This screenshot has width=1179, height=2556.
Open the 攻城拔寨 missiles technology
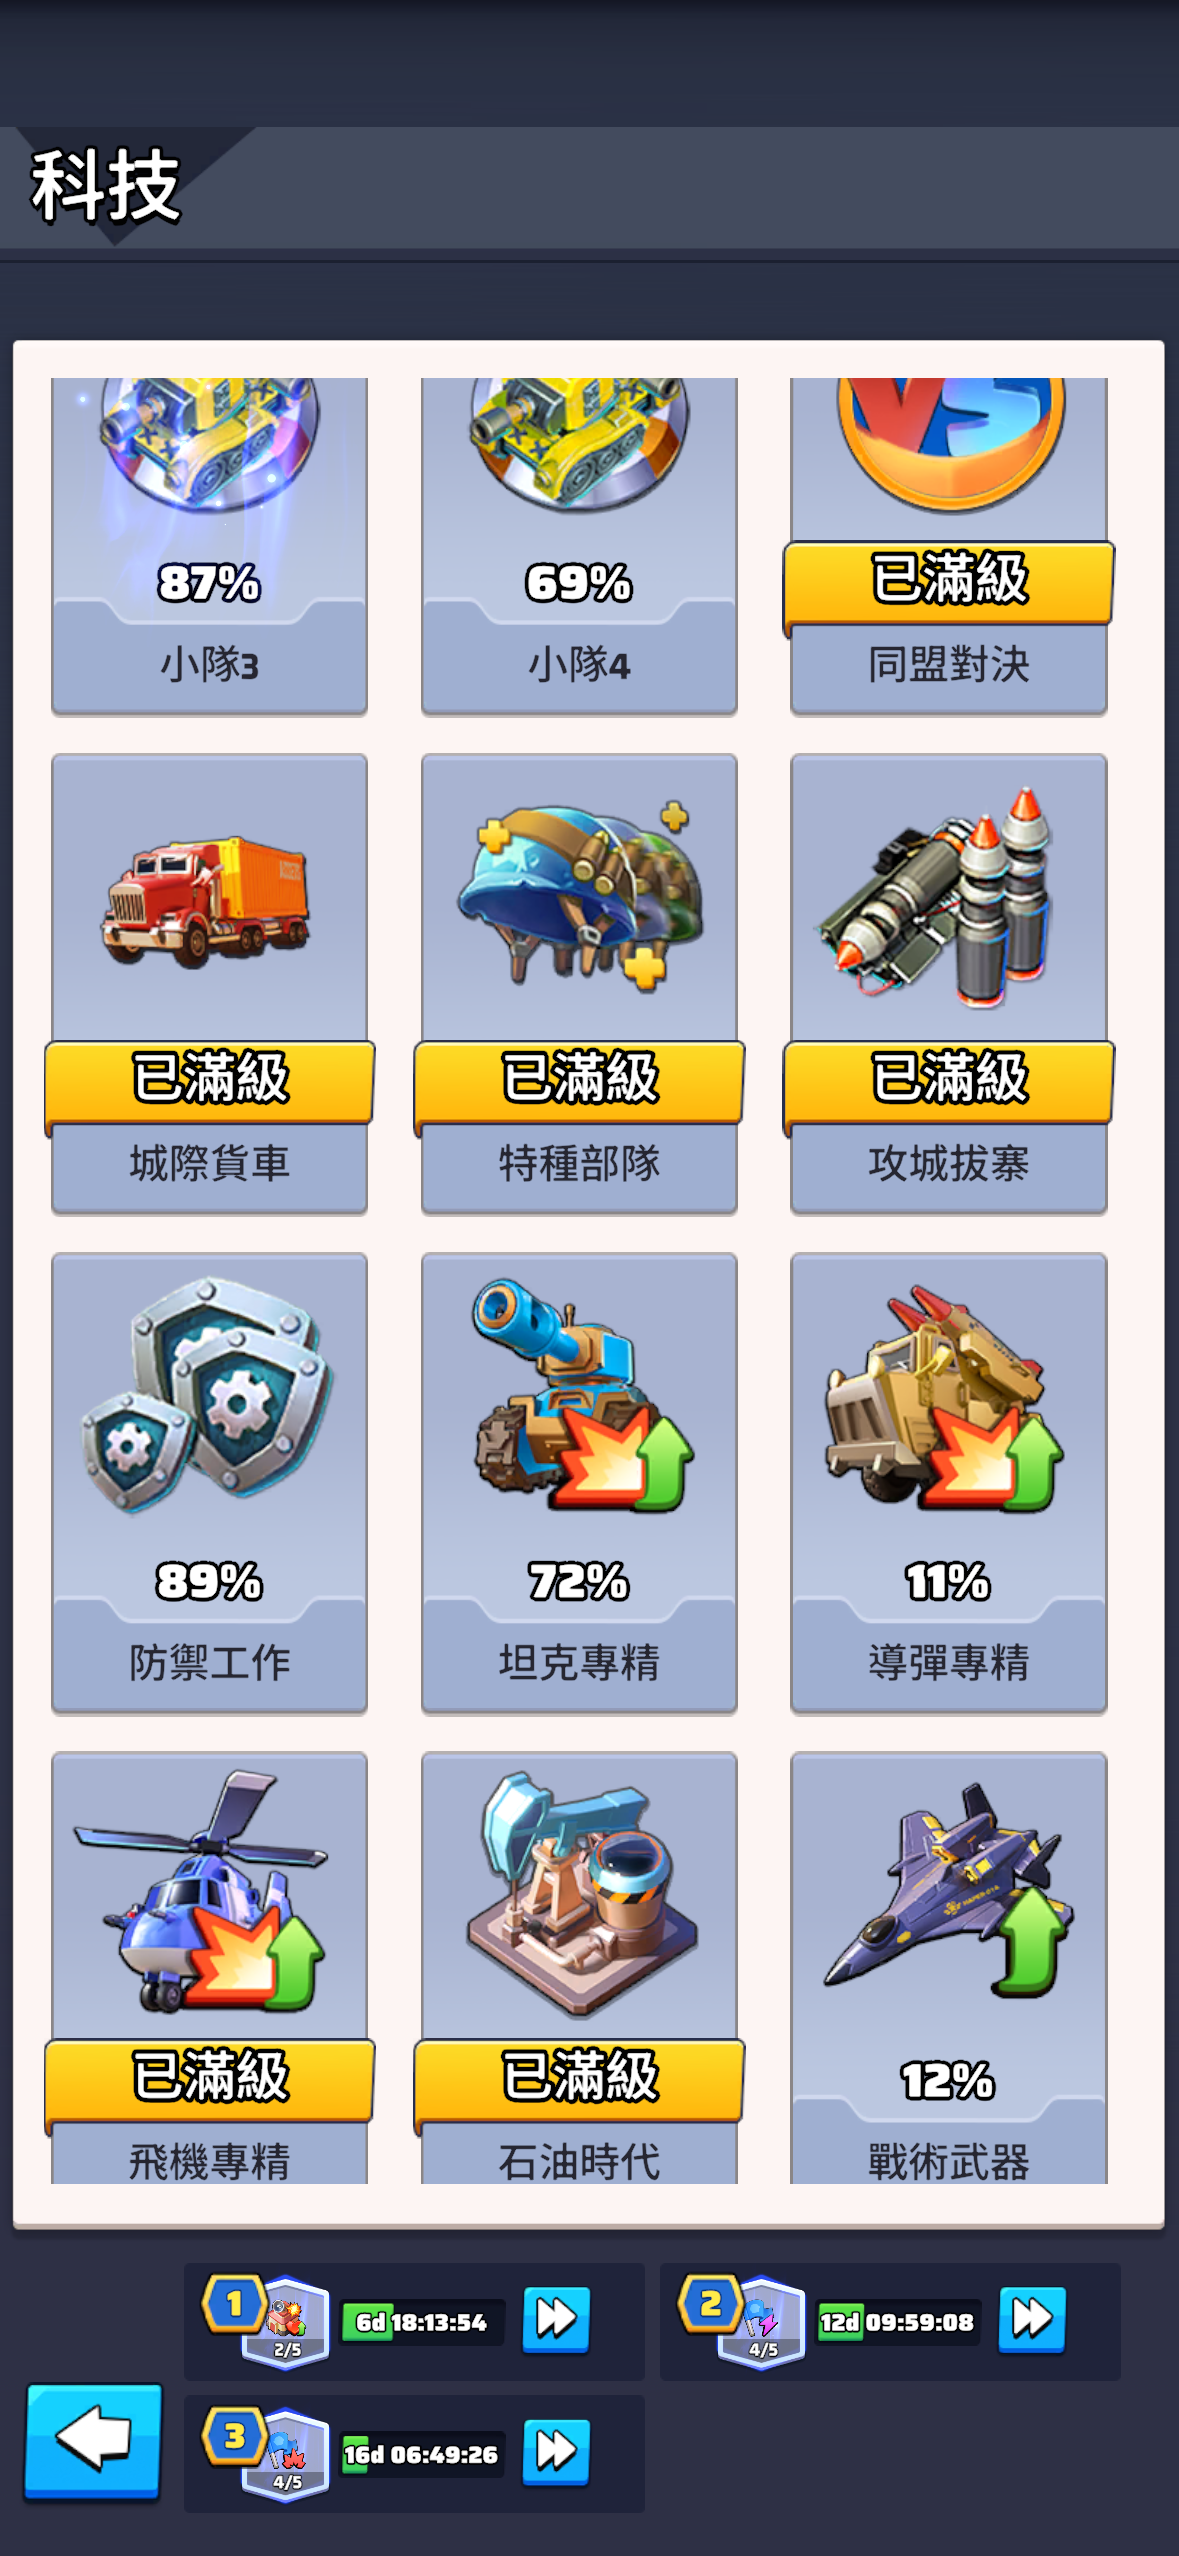(948, 985)
